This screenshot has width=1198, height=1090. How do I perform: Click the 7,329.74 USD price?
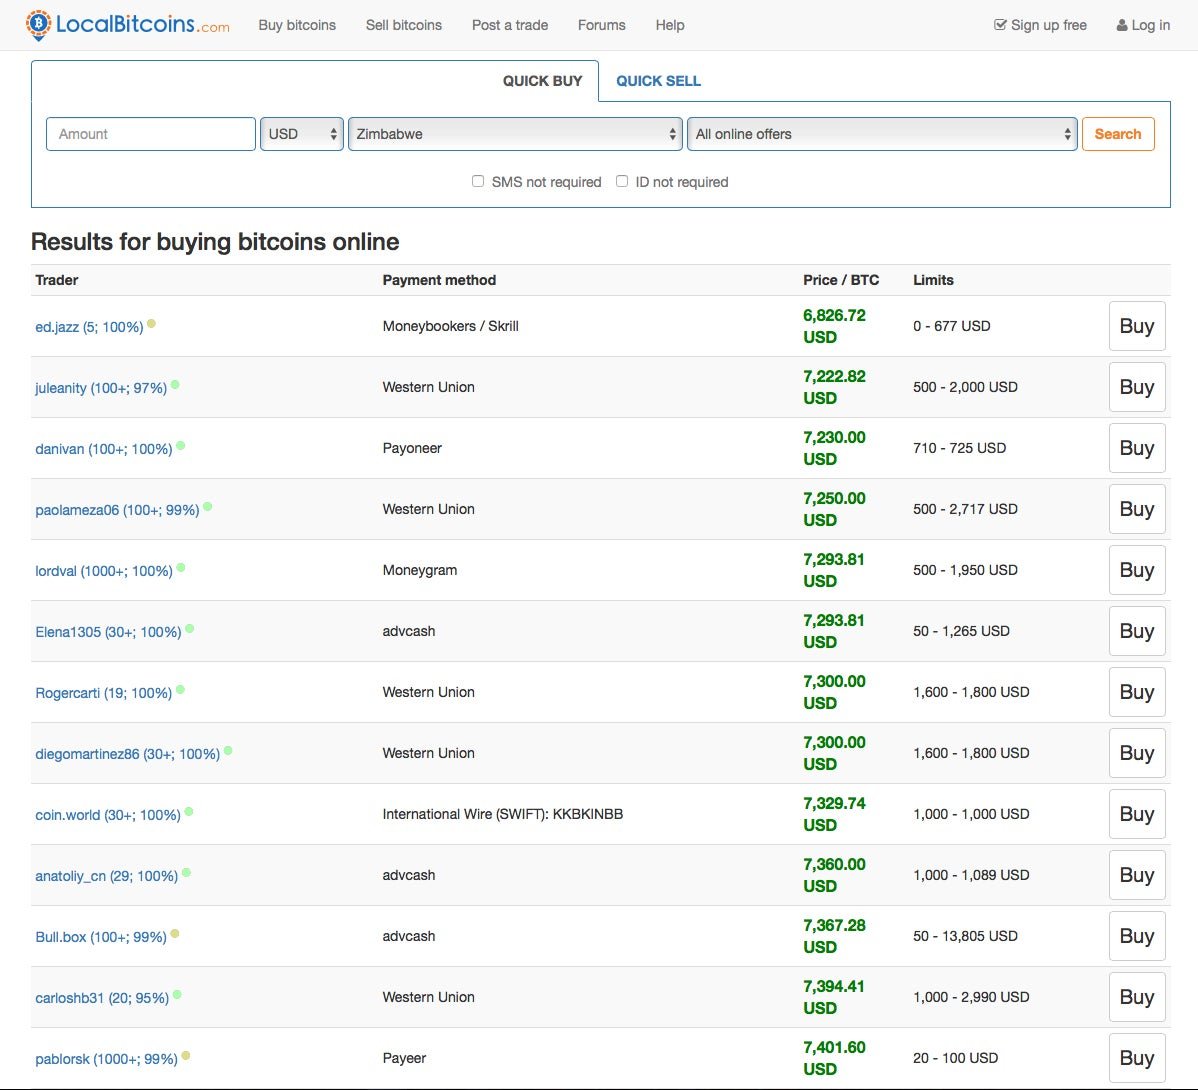click(x=834, y=814)
